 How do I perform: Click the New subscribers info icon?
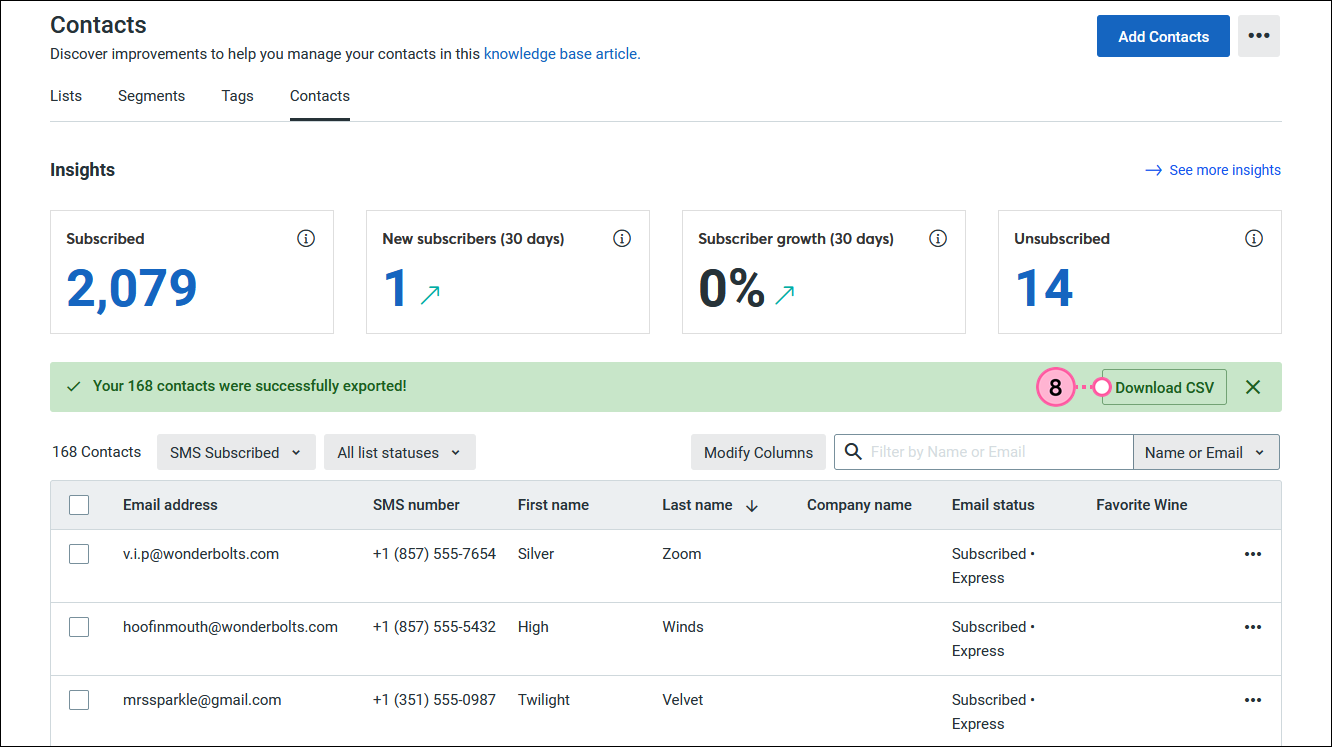point(622,239)
